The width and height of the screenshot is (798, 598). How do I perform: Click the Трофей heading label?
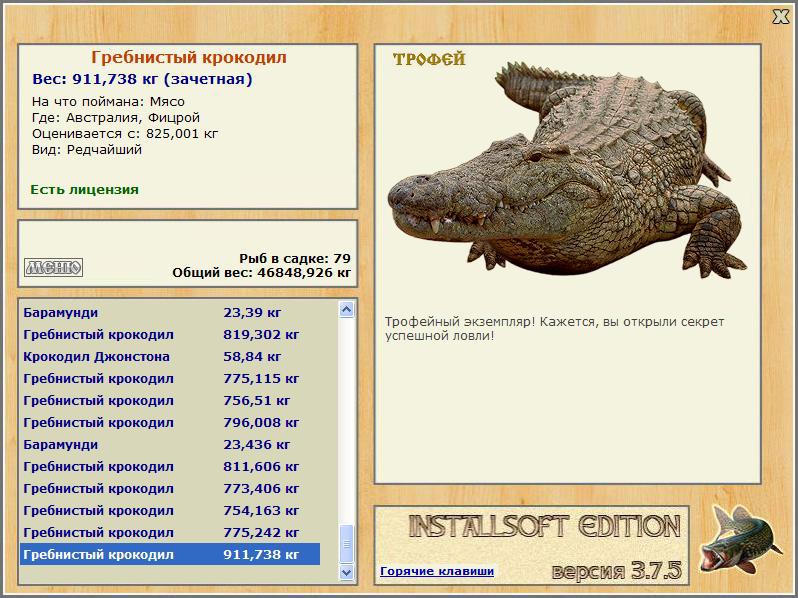[429, 60]
